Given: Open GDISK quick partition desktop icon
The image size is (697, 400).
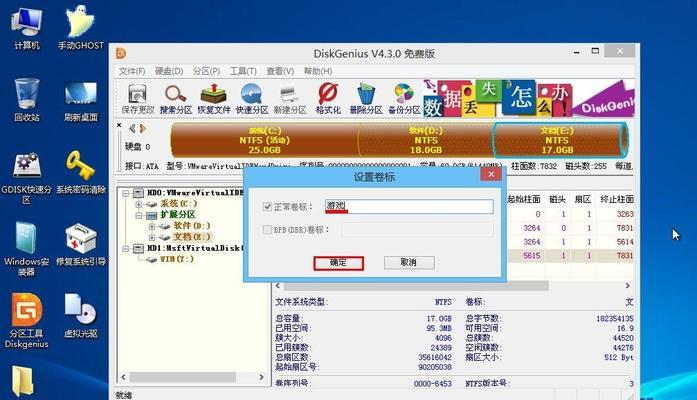Looking at the screenshot, I should pyautogui.click(x=27, y=178).
